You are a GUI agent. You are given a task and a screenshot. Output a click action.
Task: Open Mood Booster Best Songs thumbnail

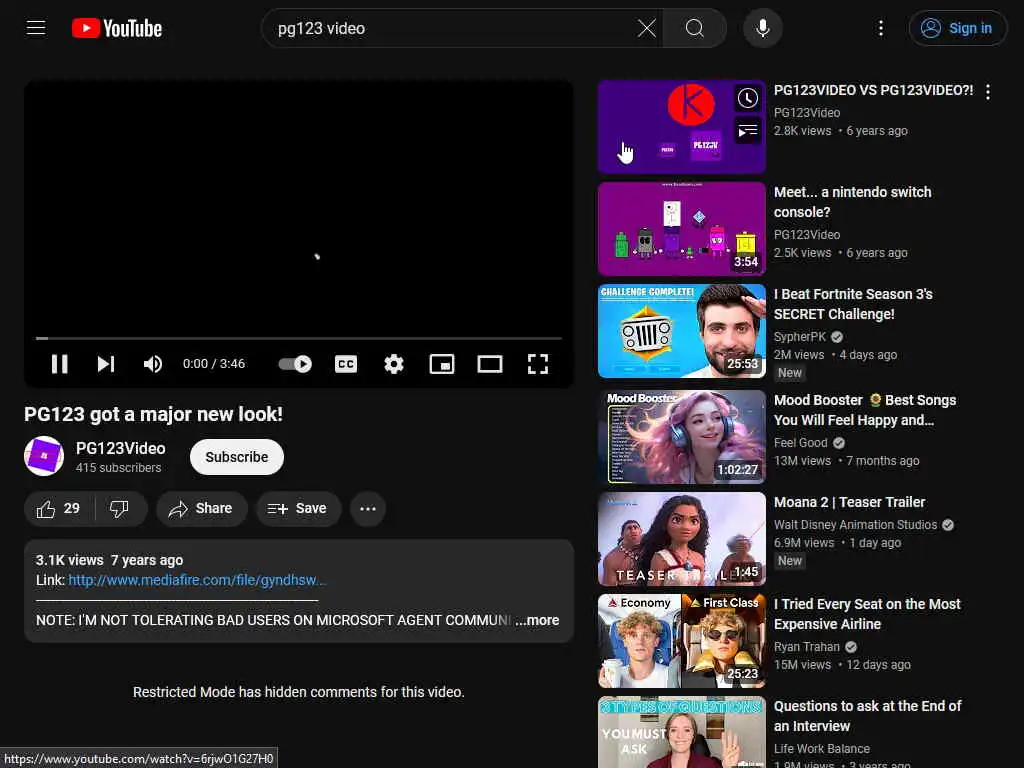point(682,436)
